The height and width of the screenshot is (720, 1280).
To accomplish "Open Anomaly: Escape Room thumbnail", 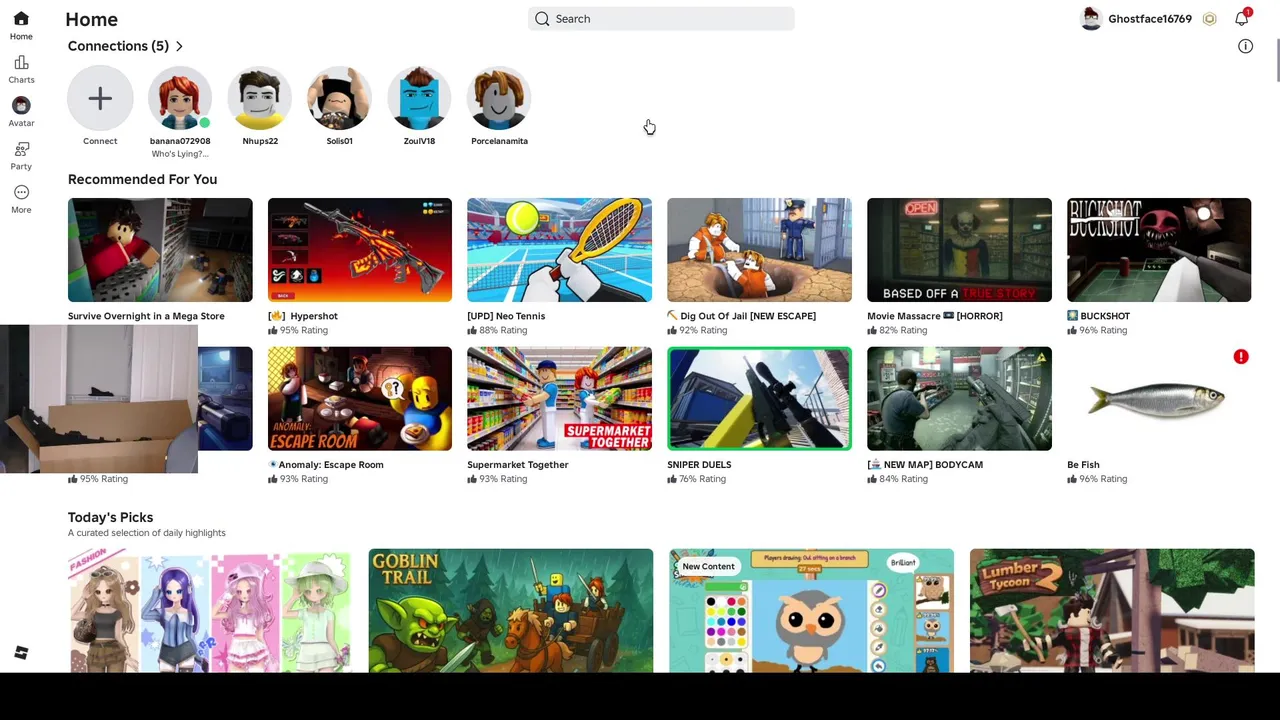I will 360,399.
